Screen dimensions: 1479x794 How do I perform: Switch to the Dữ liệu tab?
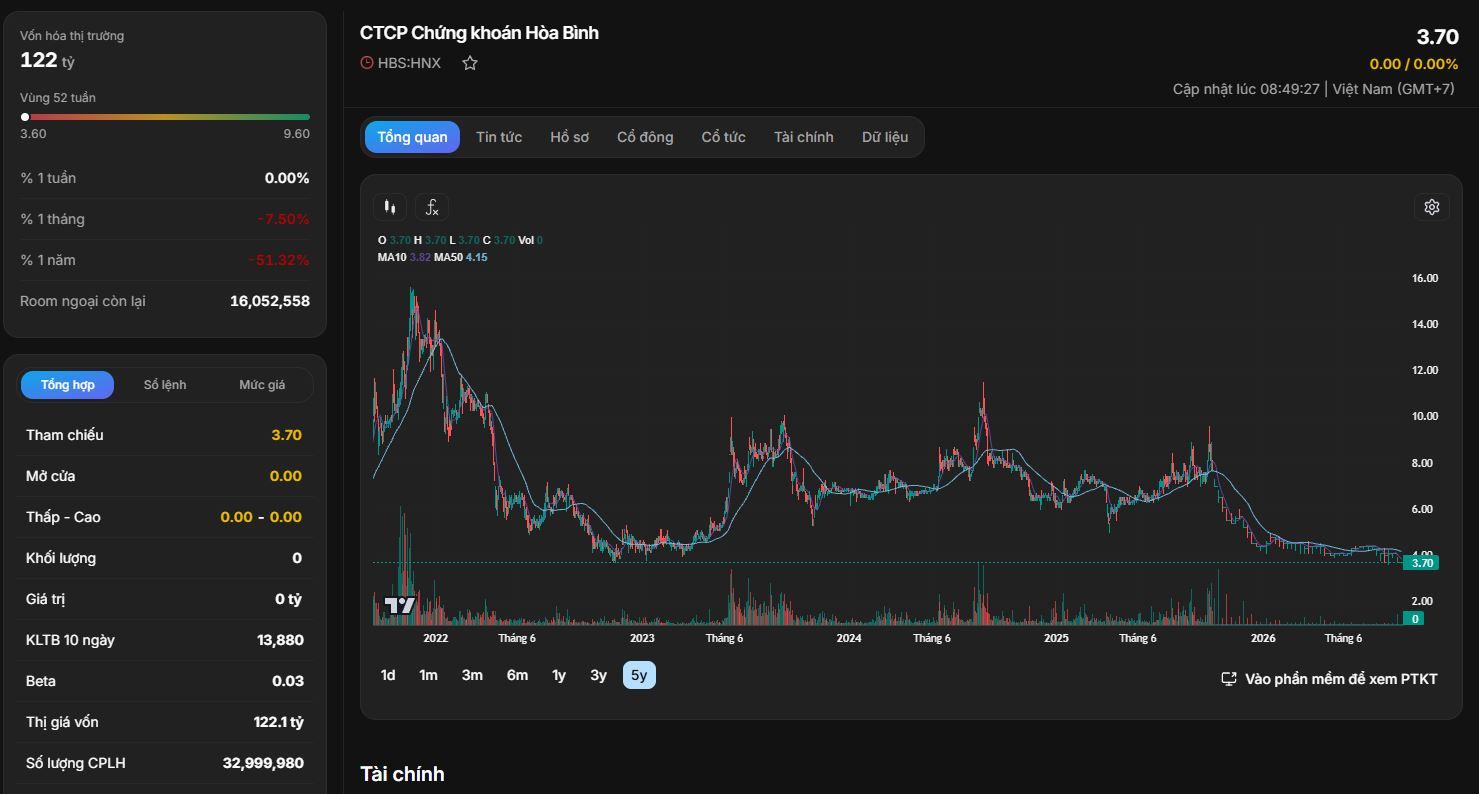pyautogui.click(x=885, y=137)
